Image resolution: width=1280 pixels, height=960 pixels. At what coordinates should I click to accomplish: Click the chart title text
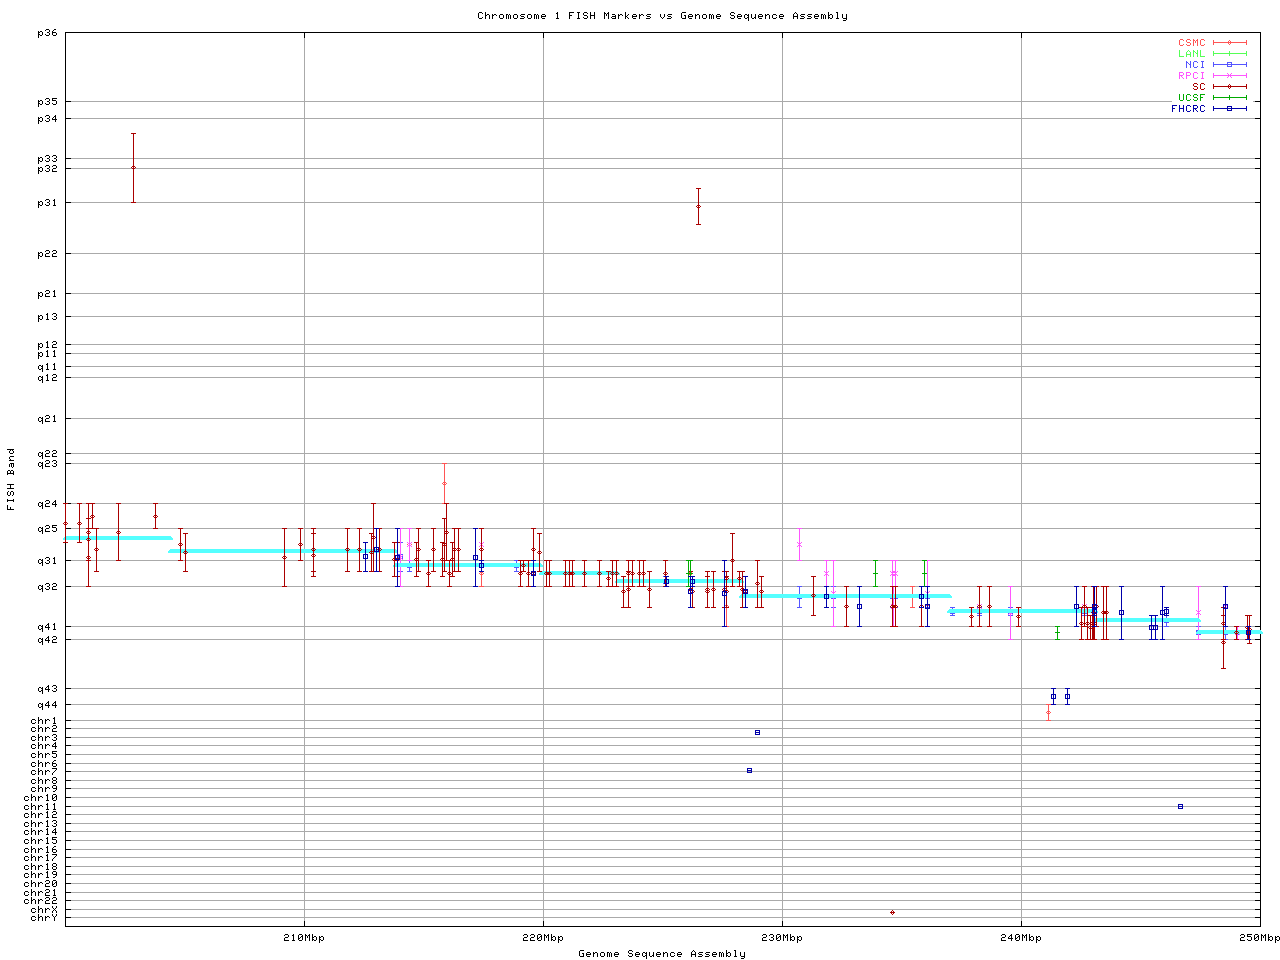pos(662,16)
